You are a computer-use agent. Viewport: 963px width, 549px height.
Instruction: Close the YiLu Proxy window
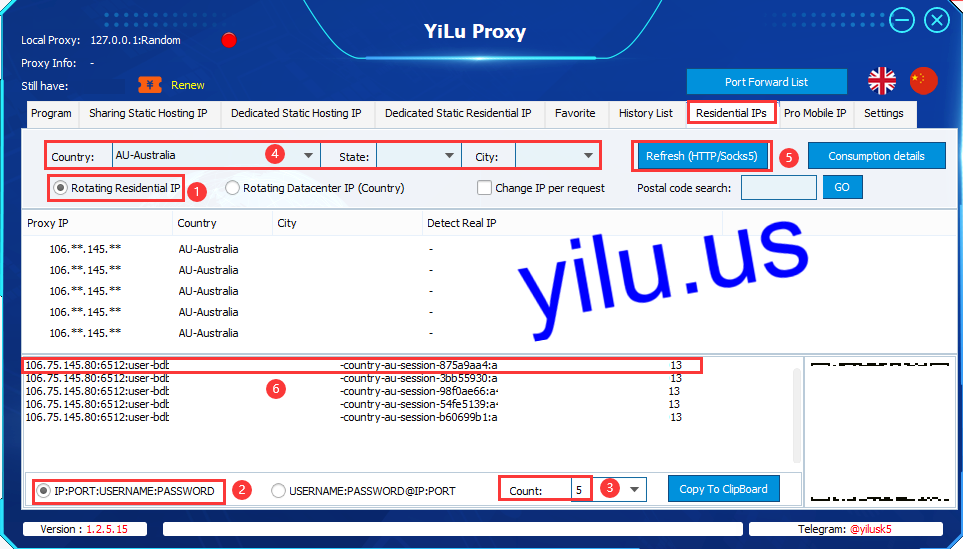coord(937,21)
